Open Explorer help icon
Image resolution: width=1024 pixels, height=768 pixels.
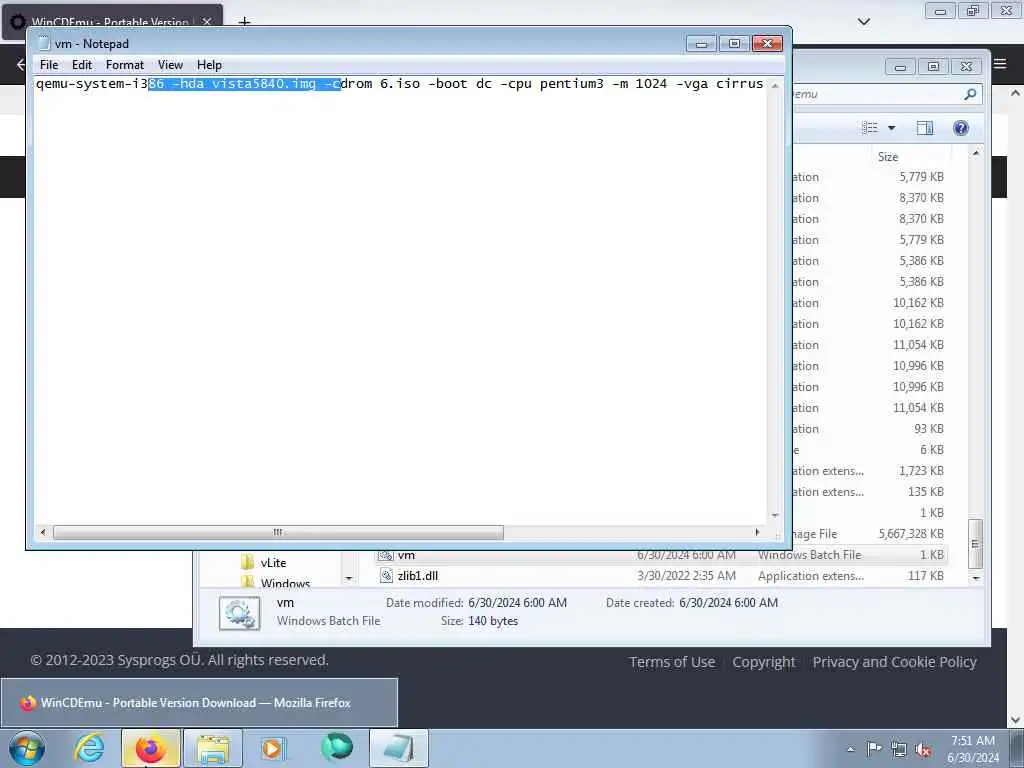961,128
